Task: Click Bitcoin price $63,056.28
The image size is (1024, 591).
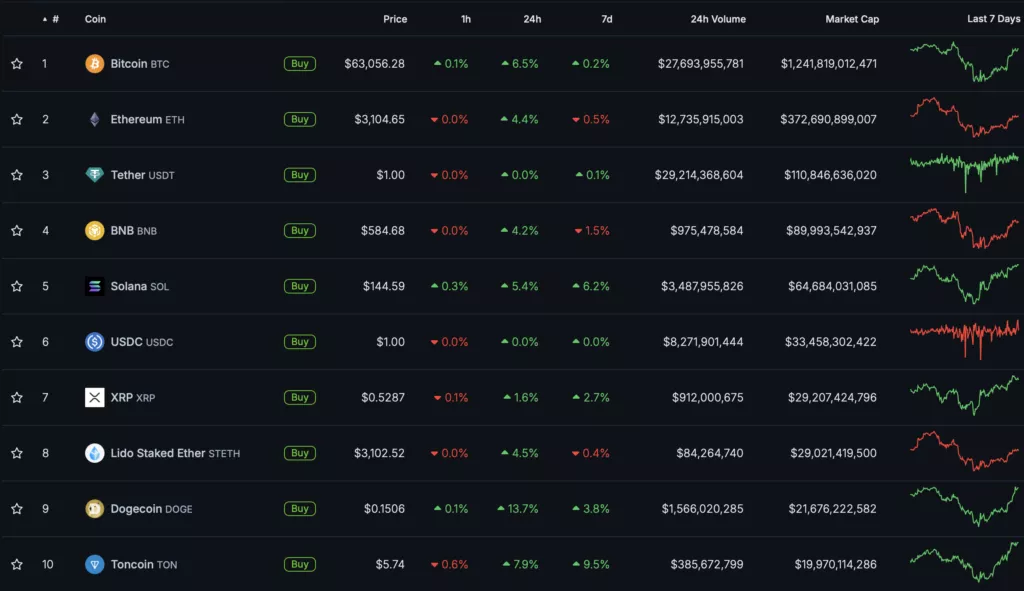Action: click(x=374, y=63)
